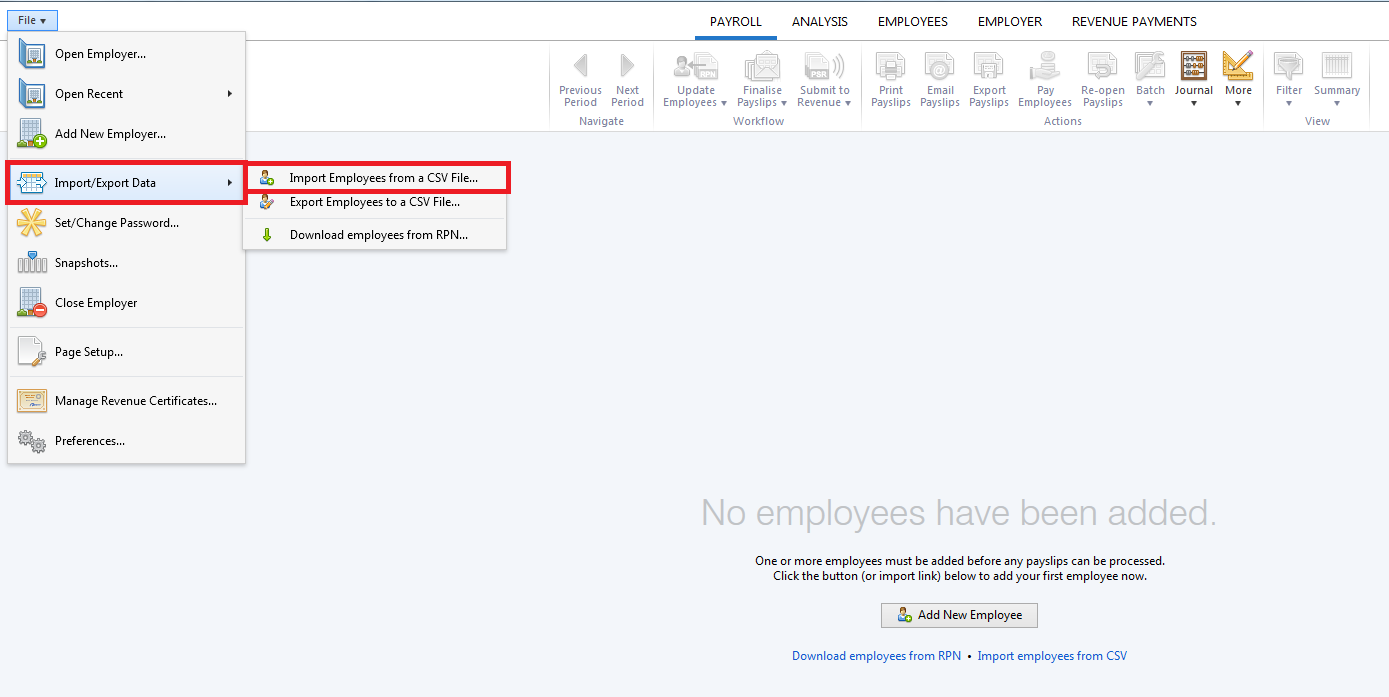Screen dimensions: 1389x697
Task: Click the green download arrow icon
Action: pyautogui.click(x=266, y=235)
